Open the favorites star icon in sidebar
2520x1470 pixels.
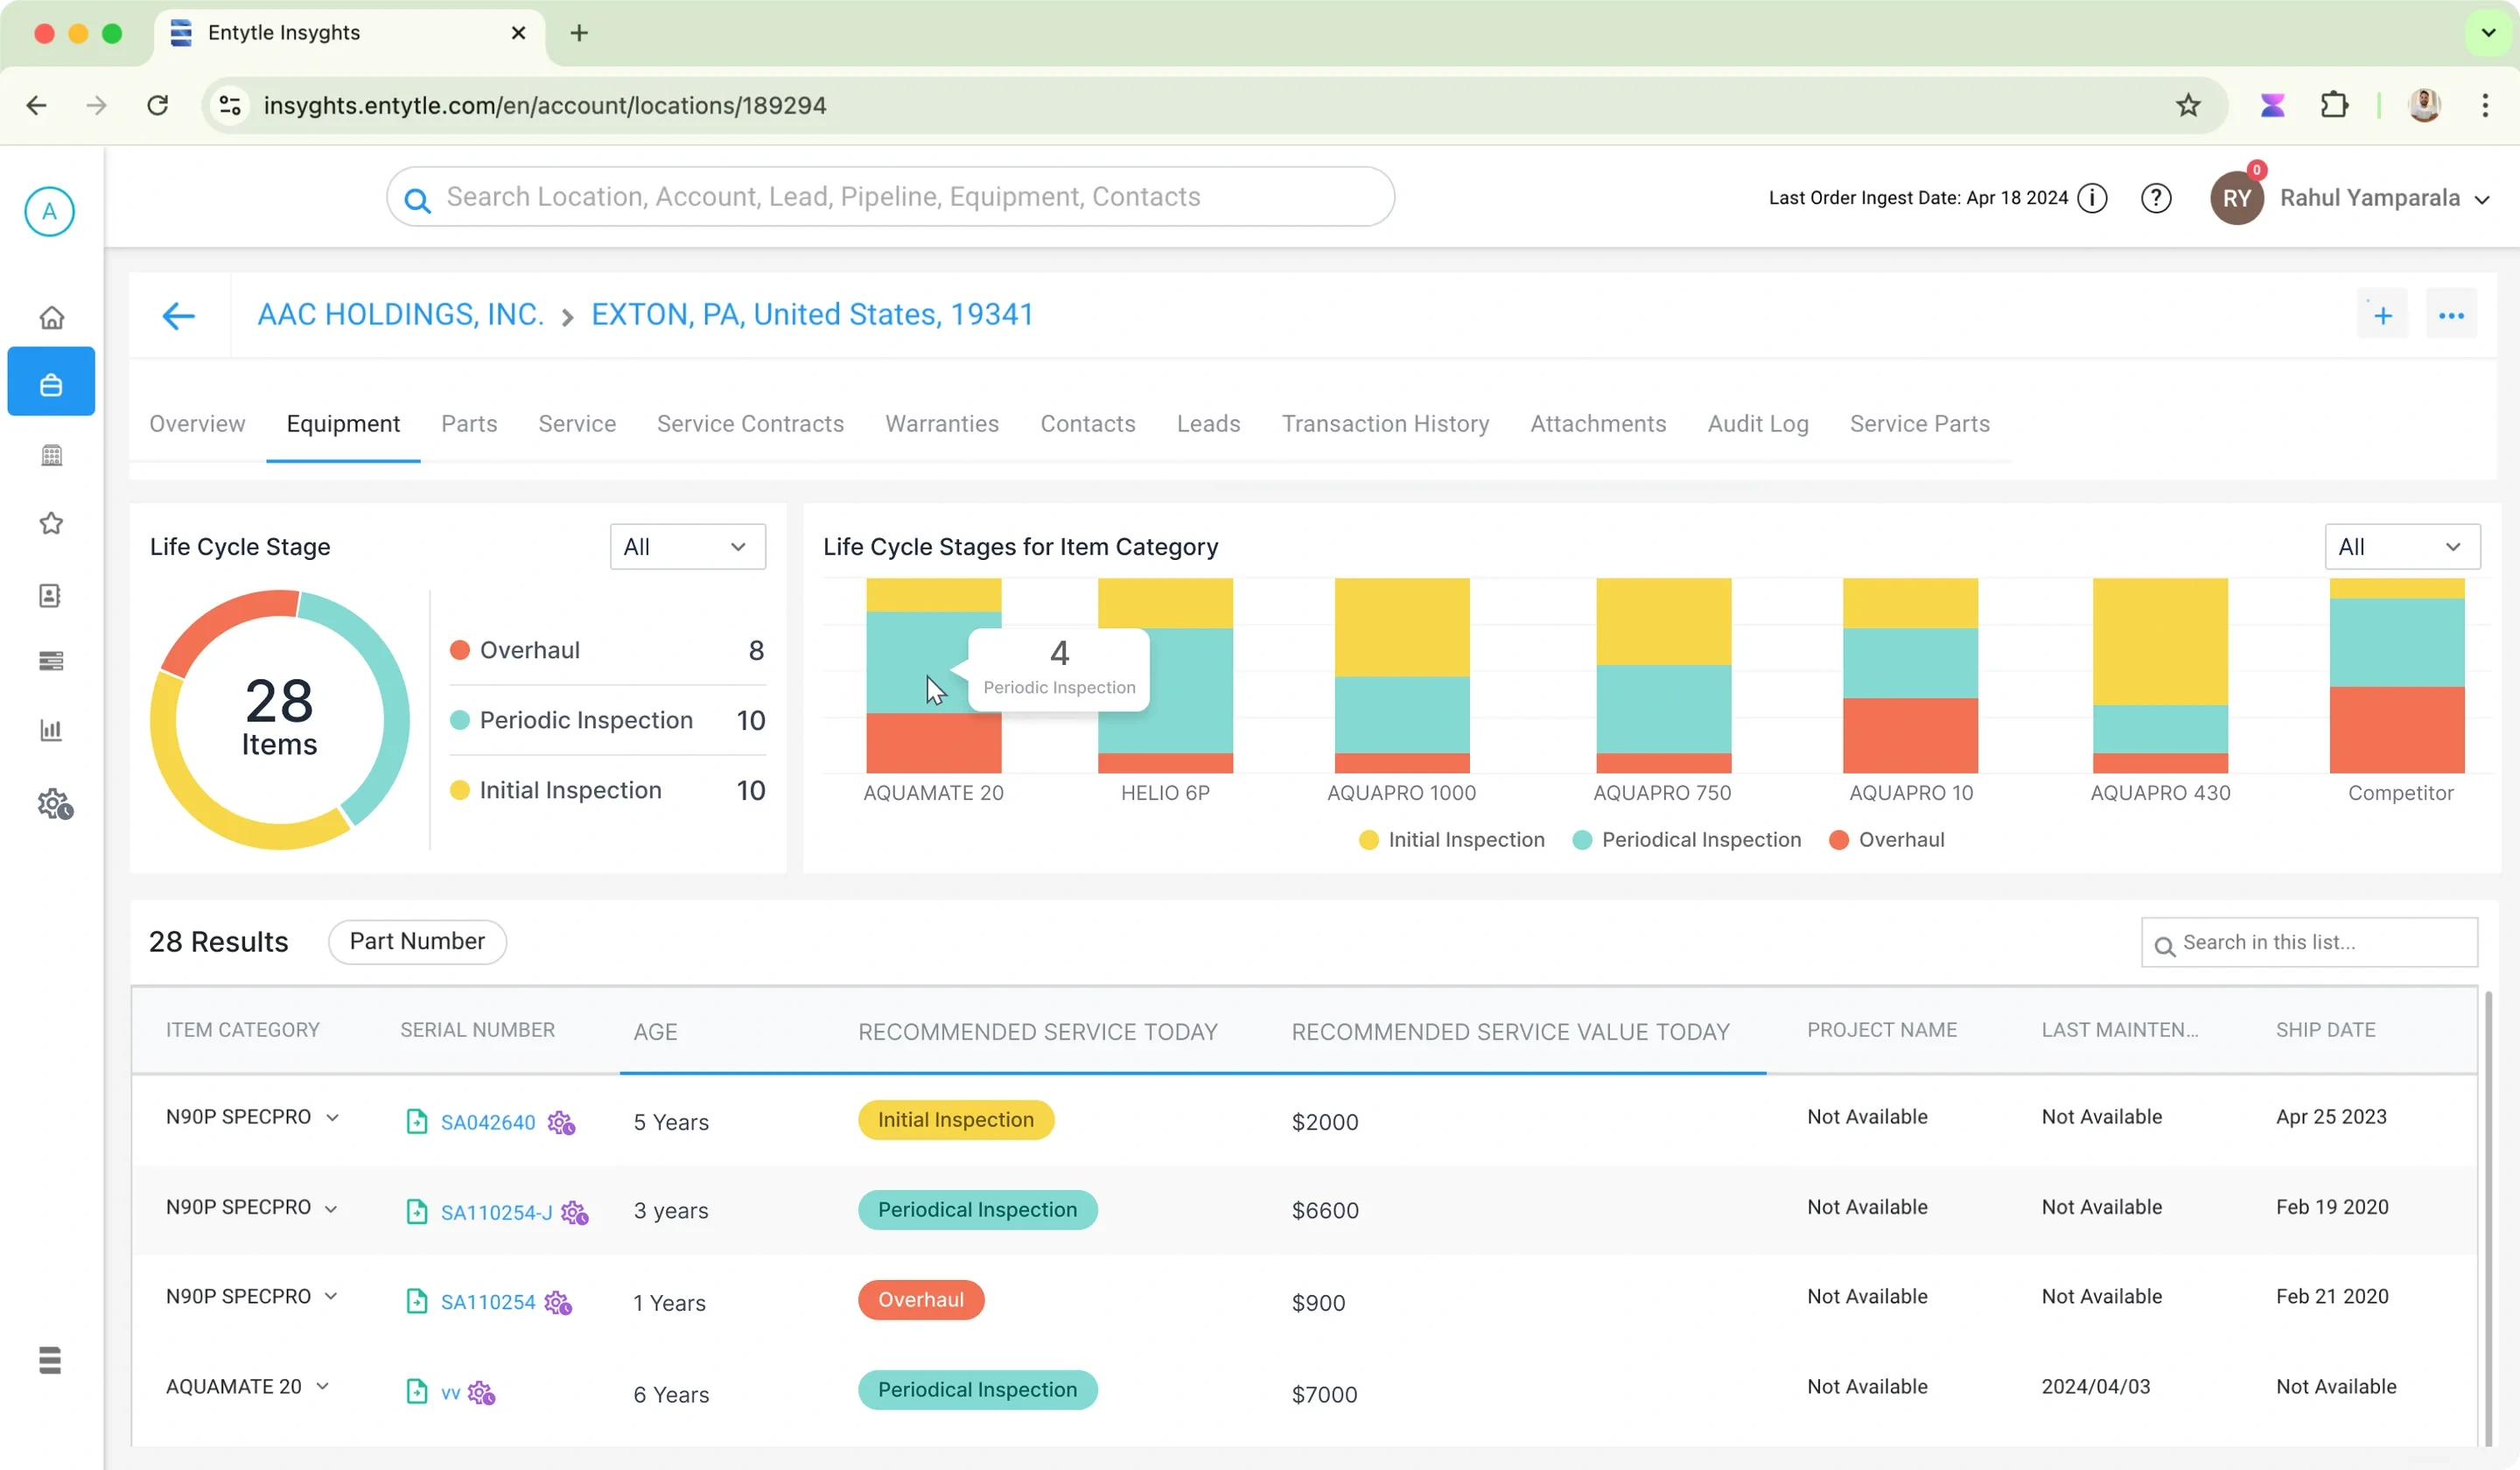[51, 523]
